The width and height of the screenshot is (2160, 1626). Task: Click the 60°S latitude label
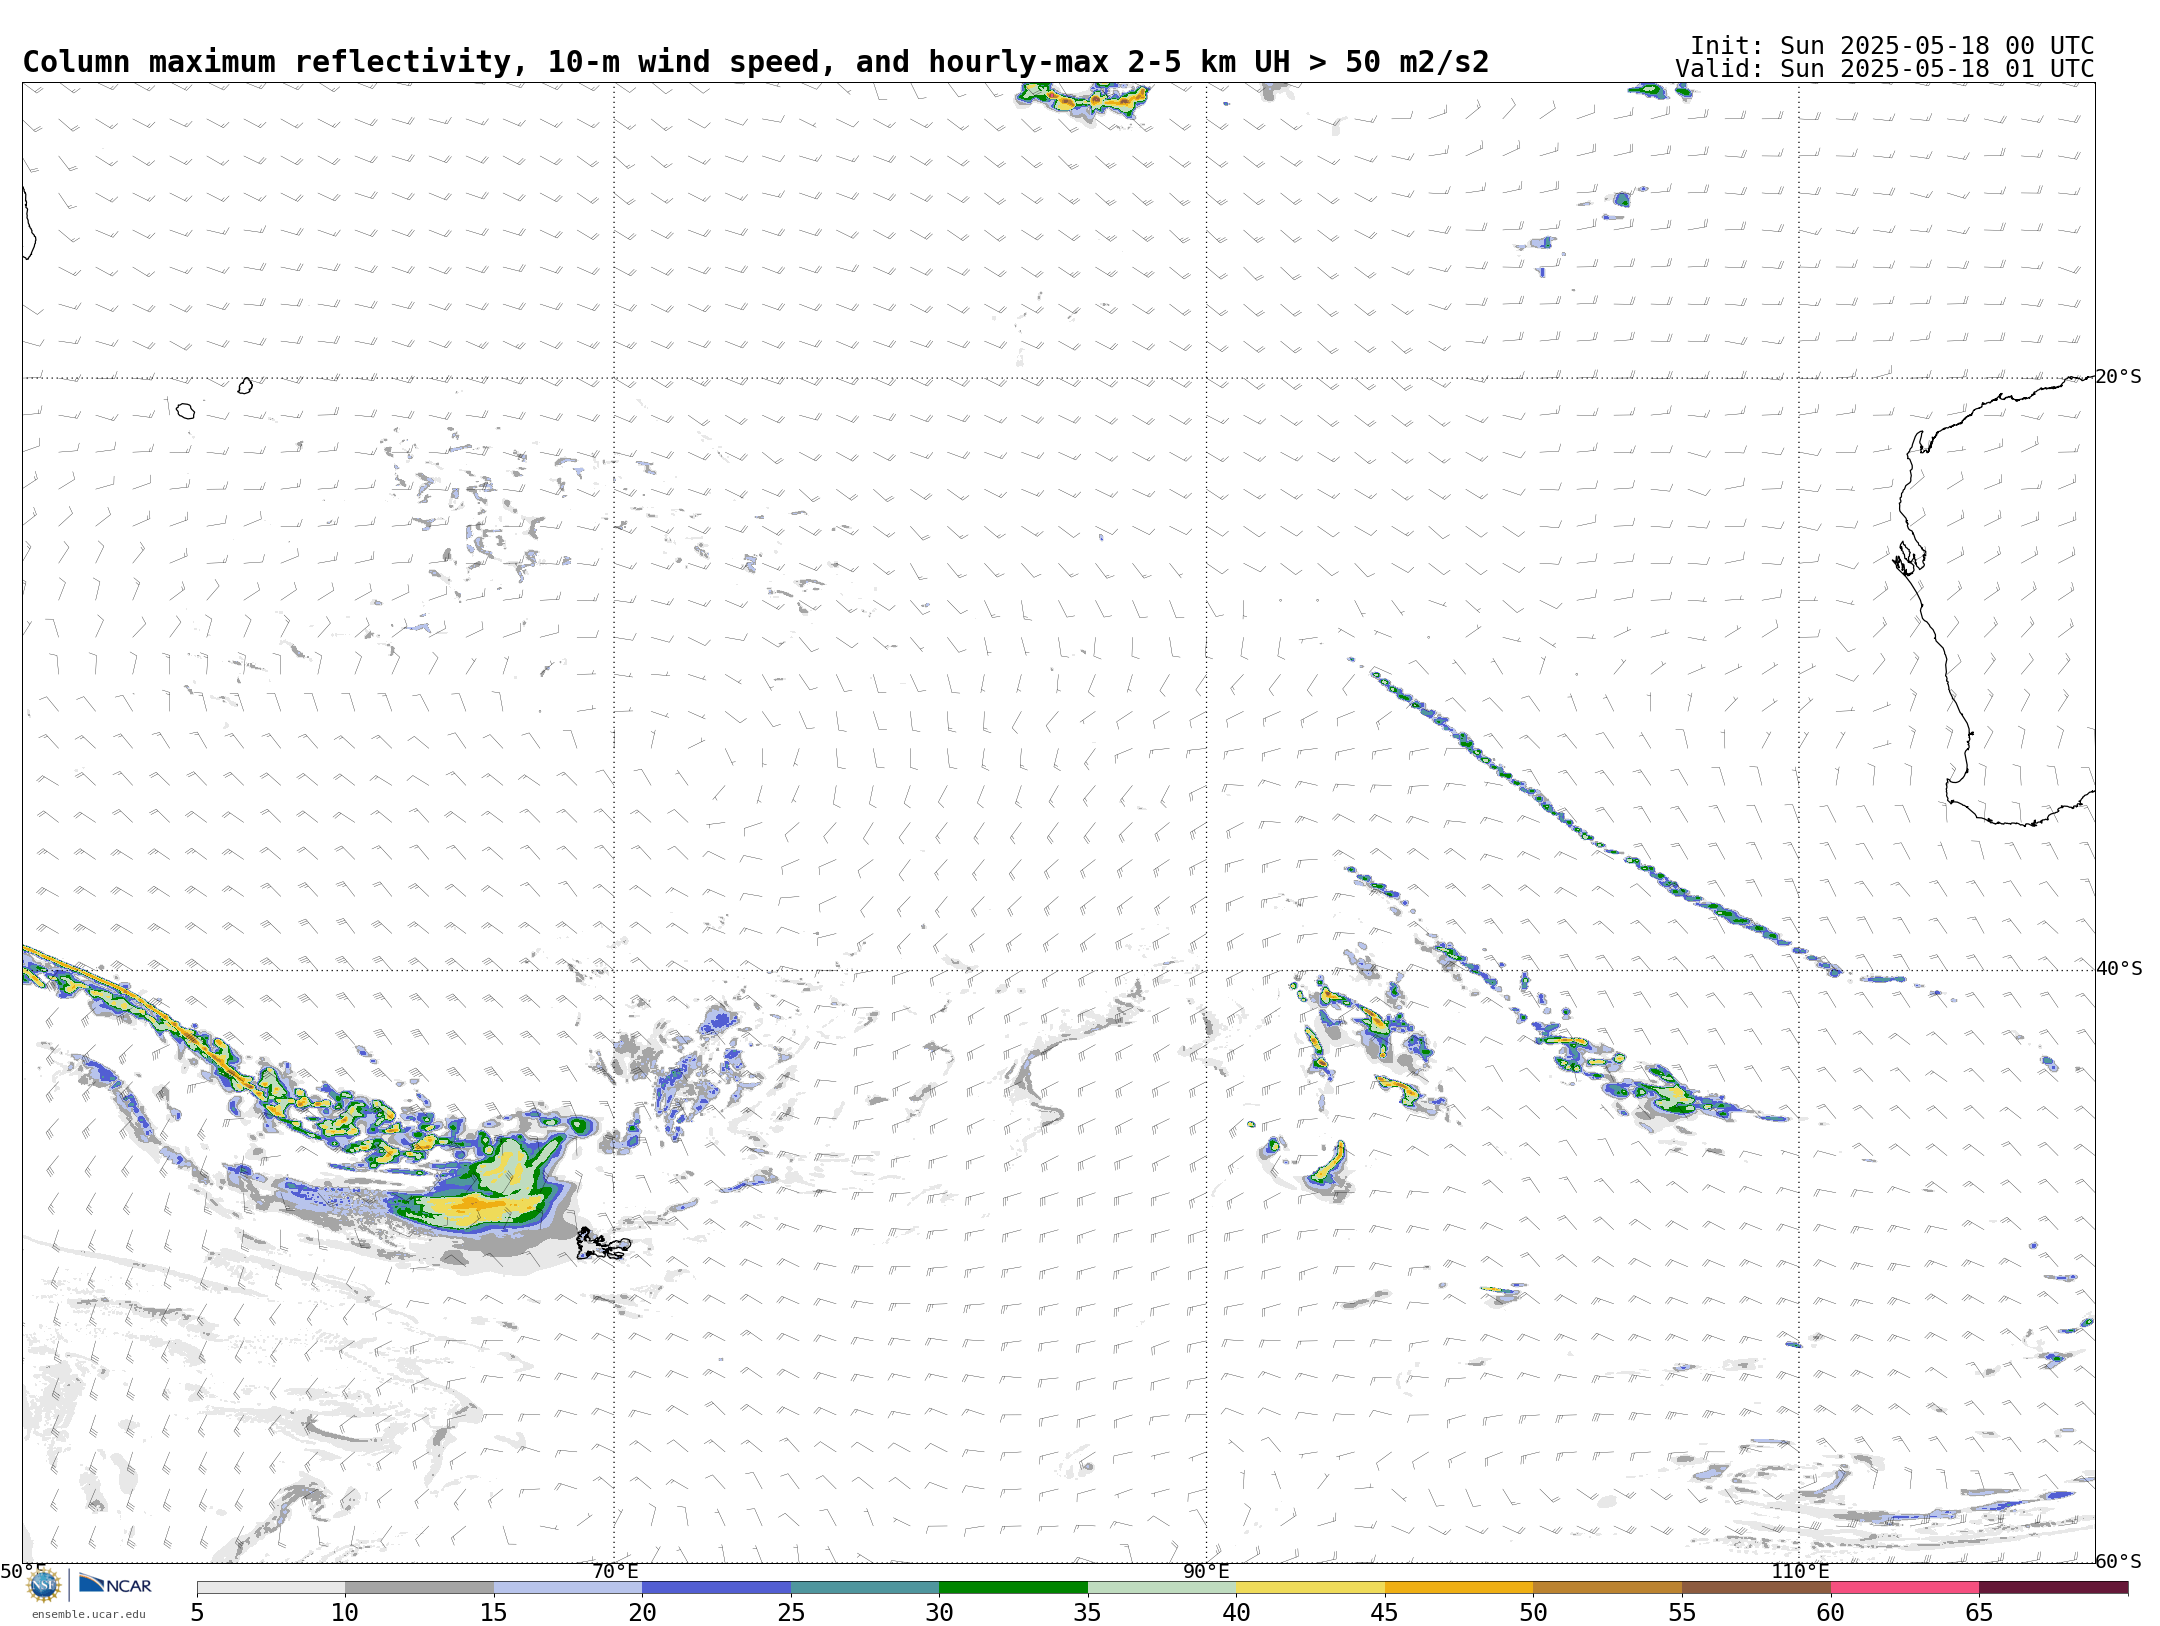coord(2118,1562)
